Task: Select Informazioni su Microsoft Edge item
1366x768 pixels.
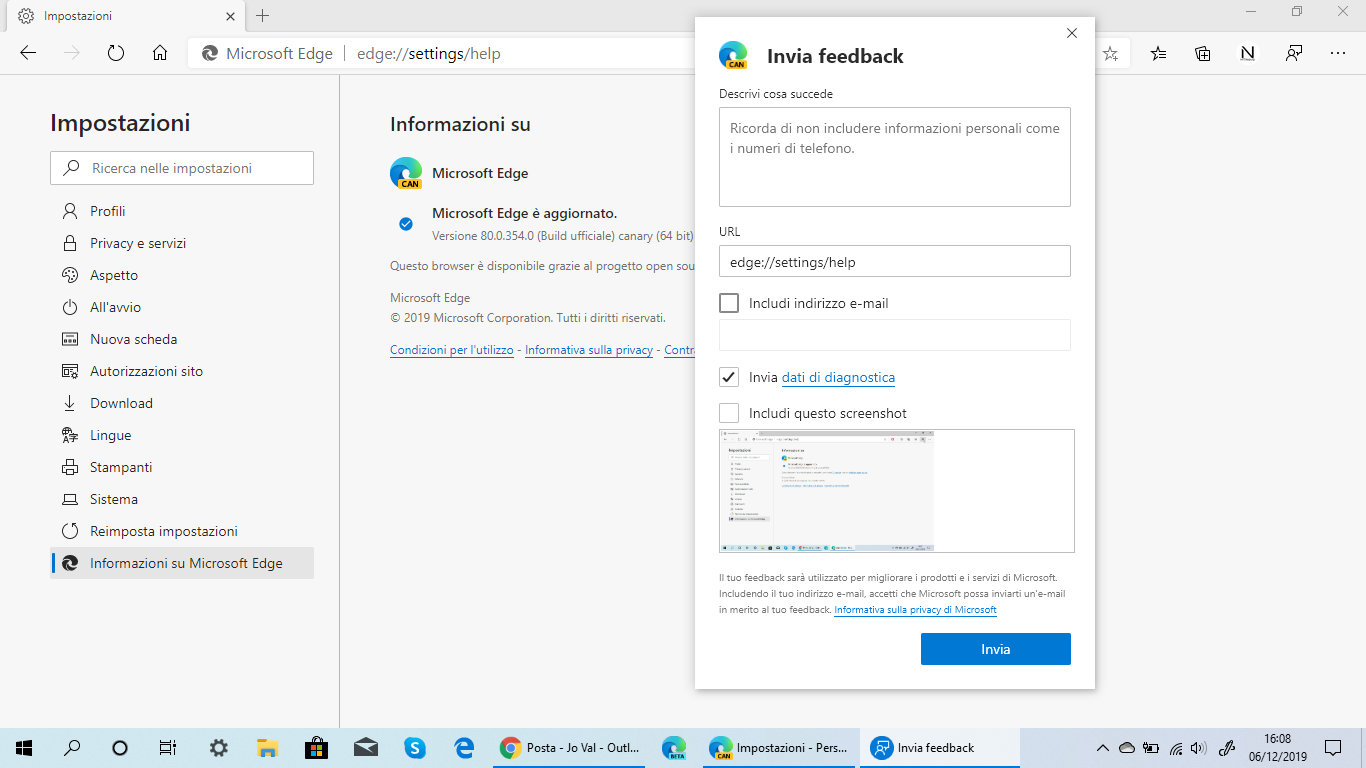Action: (x=182, y=563)
